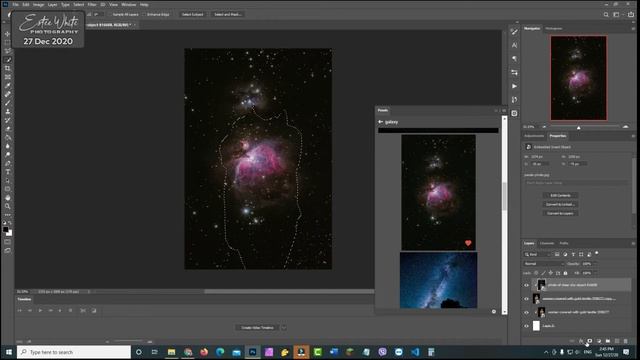Enable Enhance Edge checkbox
Viewport: 640px width, 360px height.
coord(144,14)
